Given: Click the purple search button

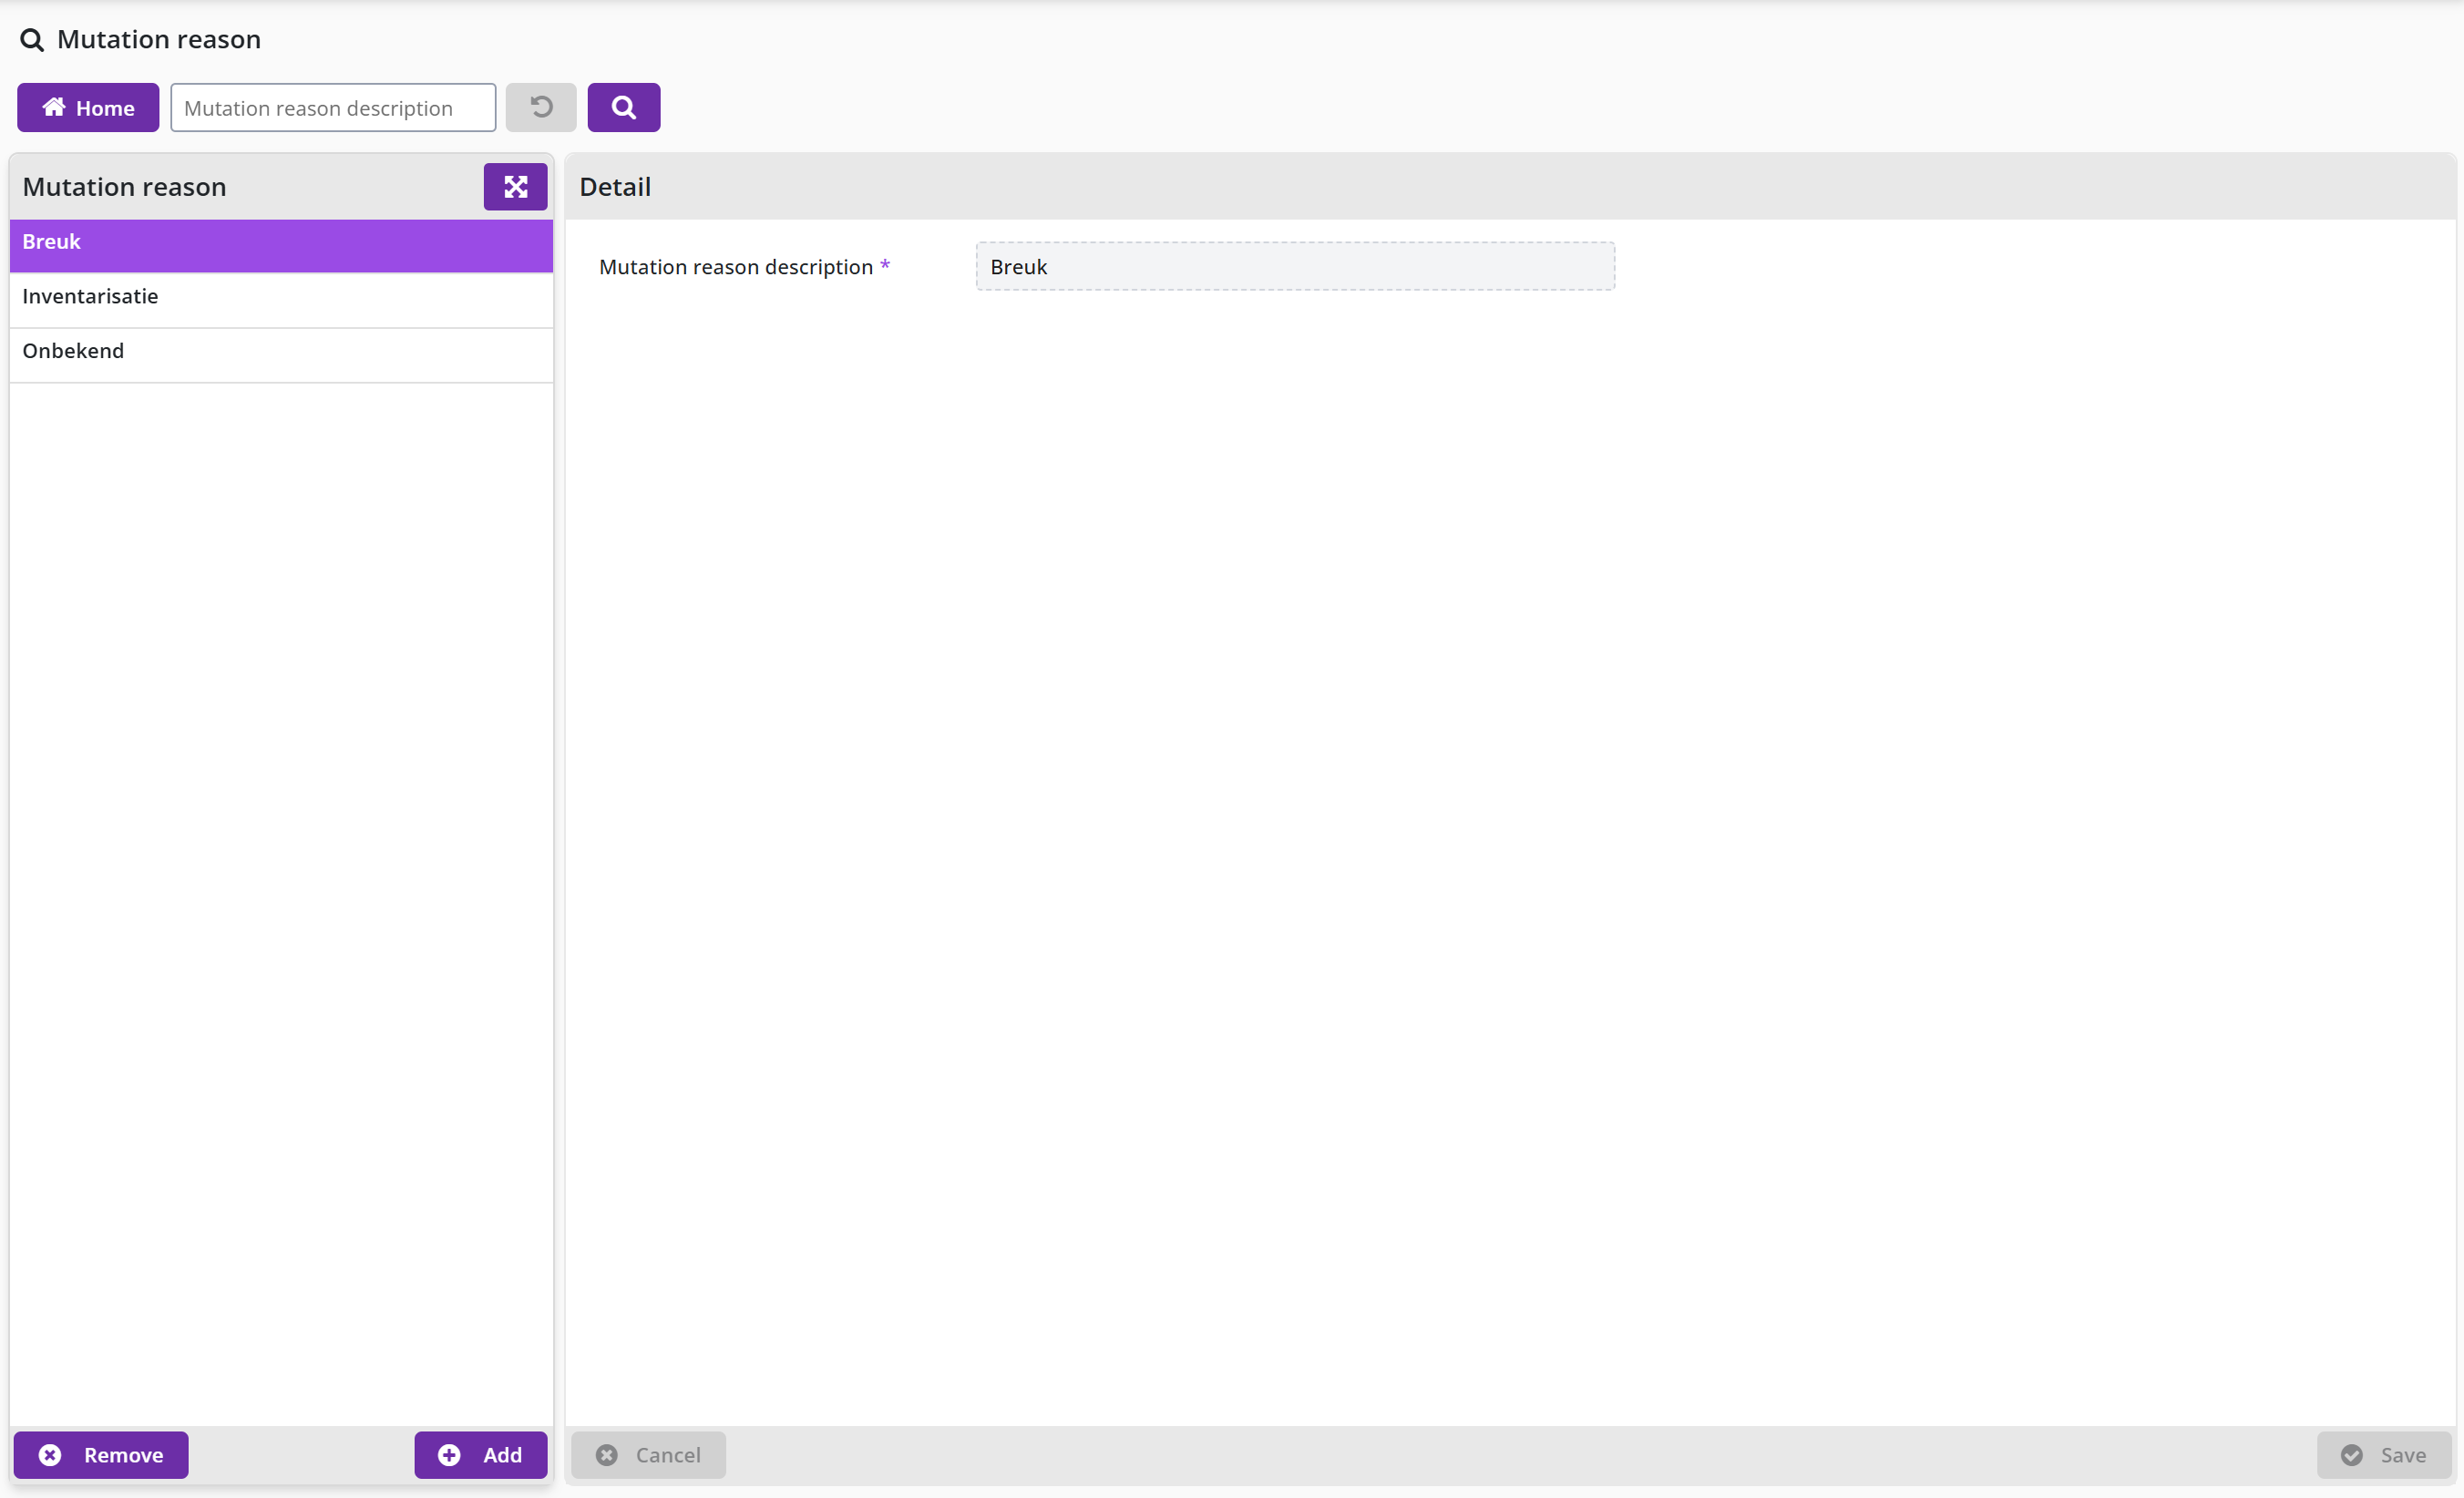Looking at the screenshot, I should (623, 107).
